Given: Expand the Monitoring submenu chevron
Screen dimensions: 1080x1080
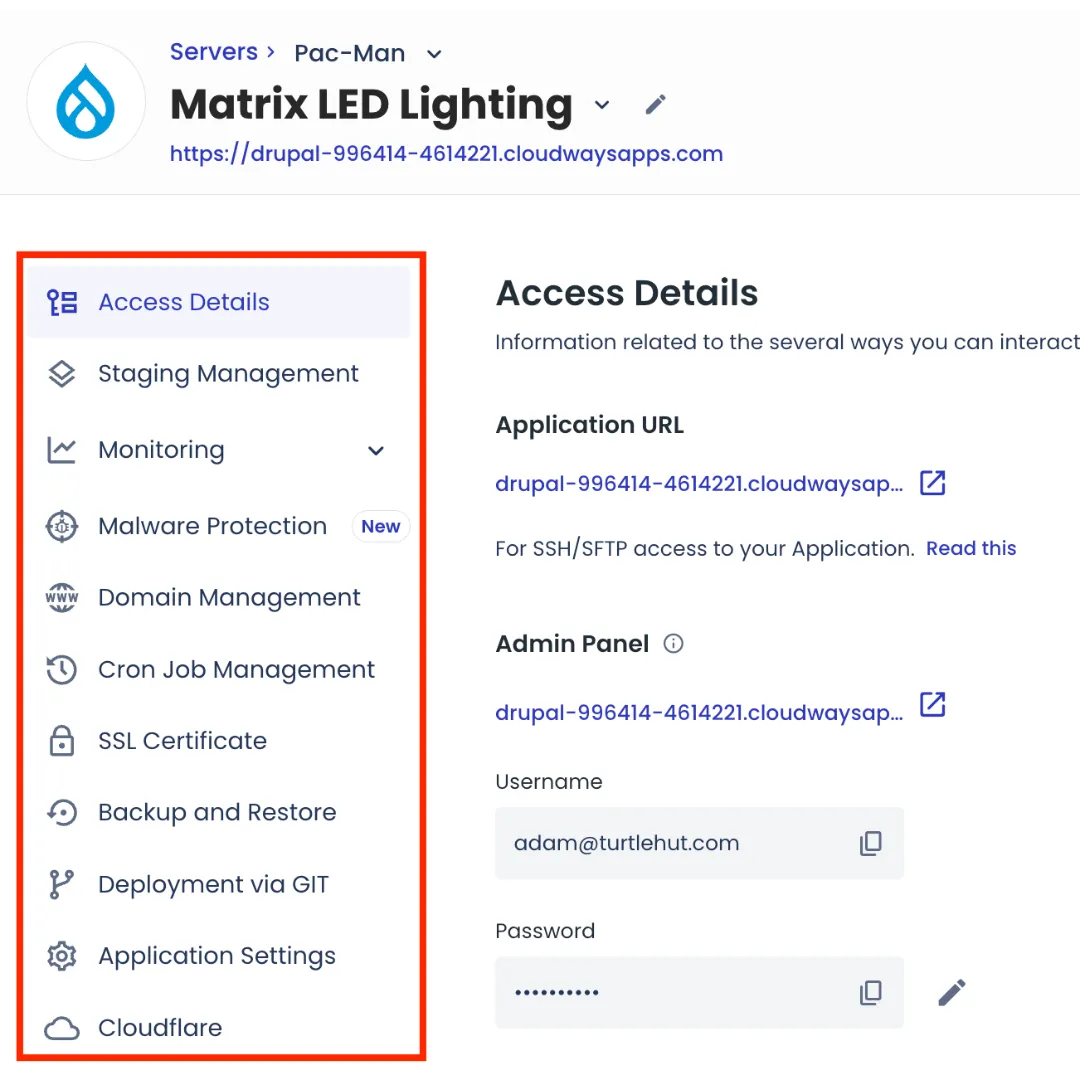Looking at the screenshot, I should click(376, 450).
